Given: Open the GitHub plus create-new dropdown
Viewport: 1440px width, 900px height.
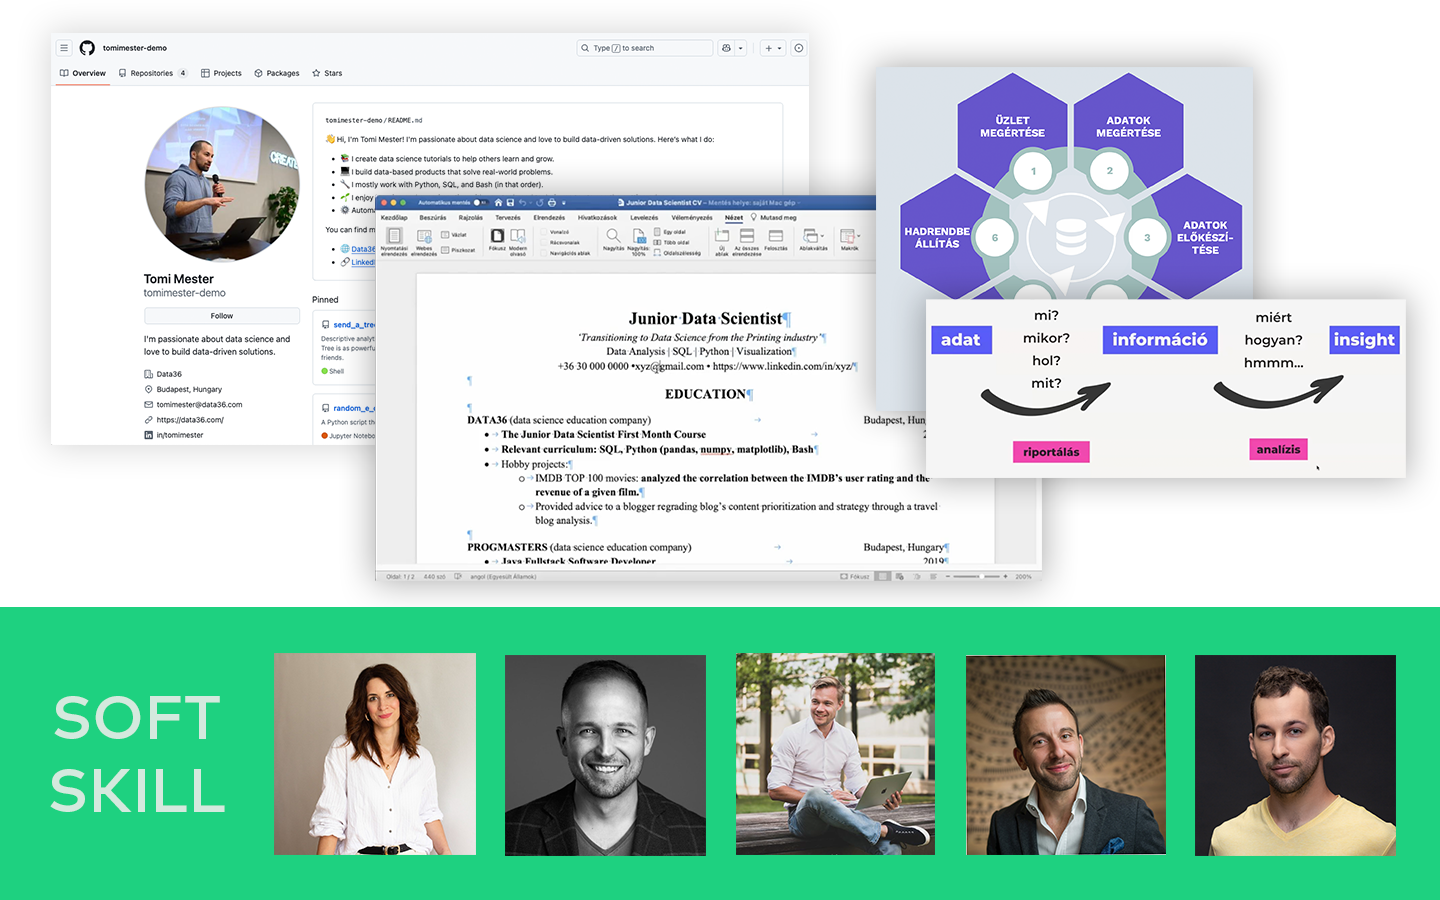Looking at the screenshot, I should click(x=773, y=48).
